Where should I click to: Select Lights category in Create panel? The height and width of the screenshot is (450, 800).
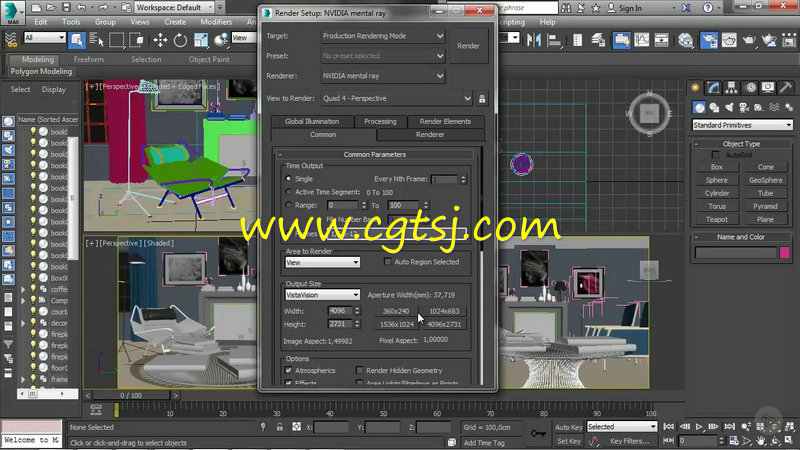pyautogui.click(x=729, y=107)
